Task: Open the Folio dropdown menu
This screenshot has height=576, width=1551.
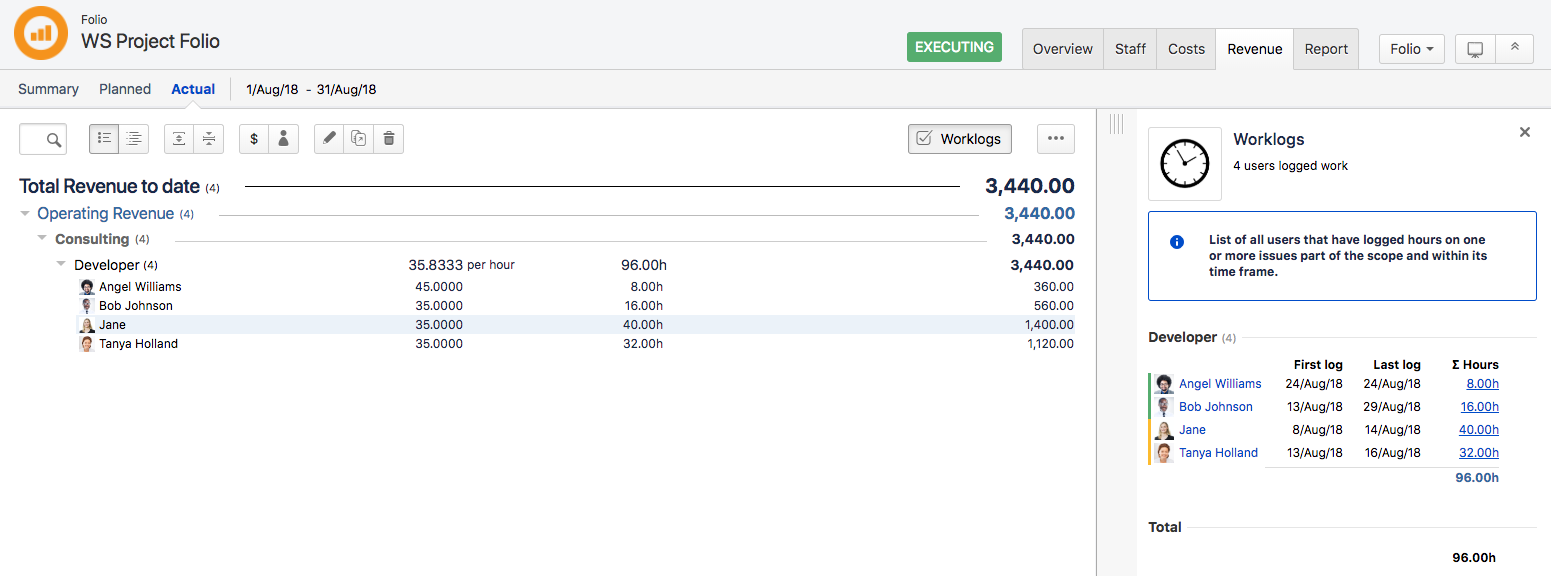Action: click(x=1411, y=49)
